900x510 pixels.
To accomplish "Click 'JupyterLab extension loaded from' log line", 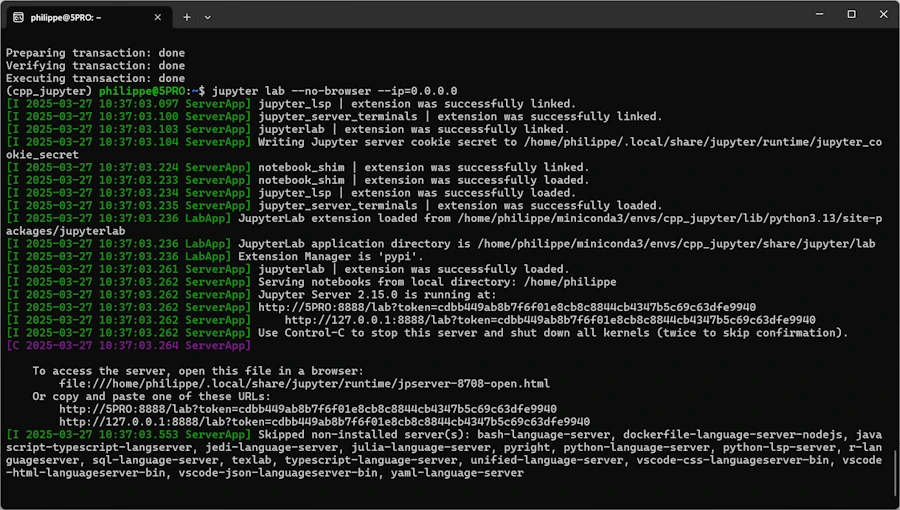I will [x=444, y=225].
